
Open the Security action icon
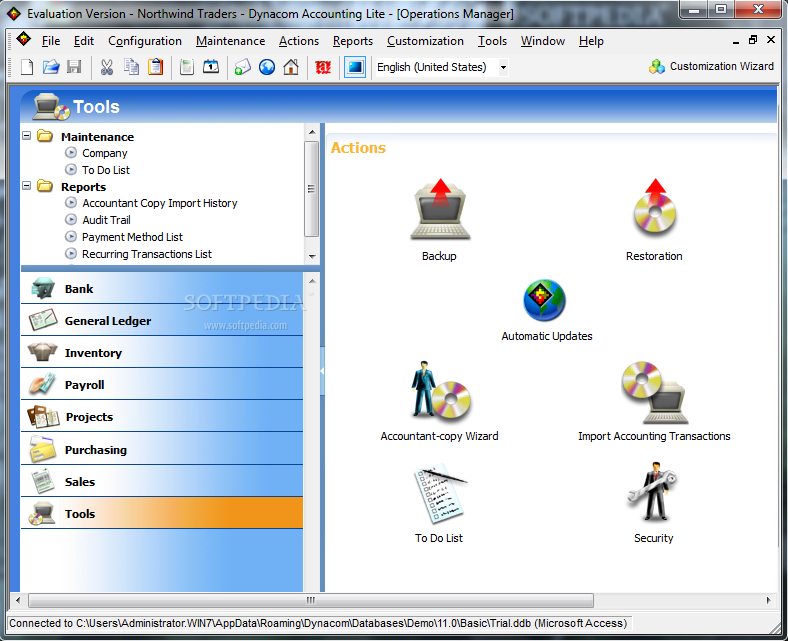pyautogui.click(x=653, y=491)
